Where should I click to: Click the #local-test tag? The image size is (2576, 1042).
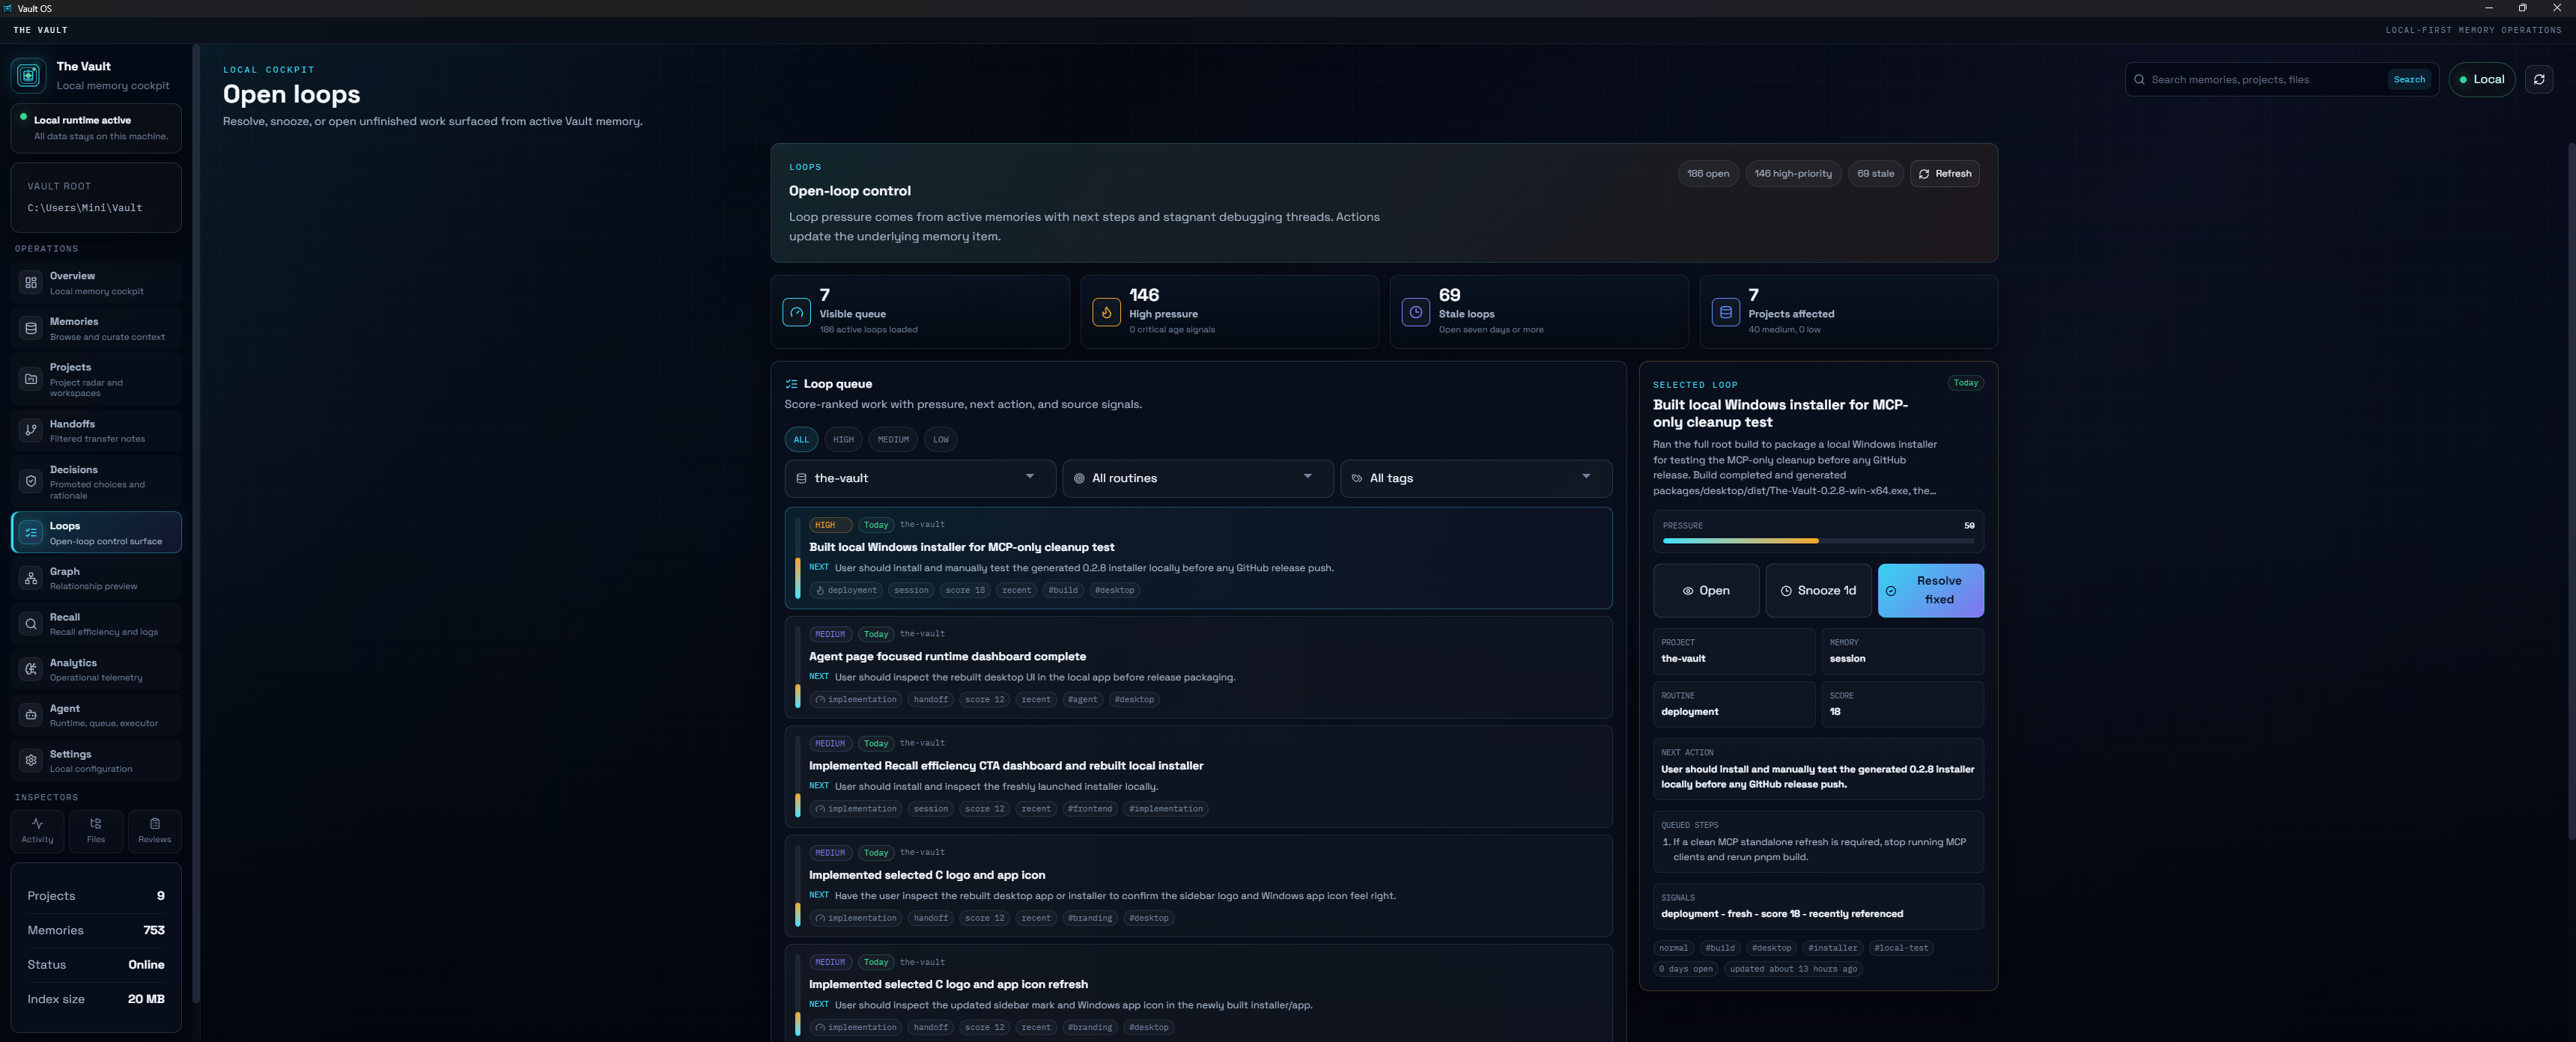1900,948
